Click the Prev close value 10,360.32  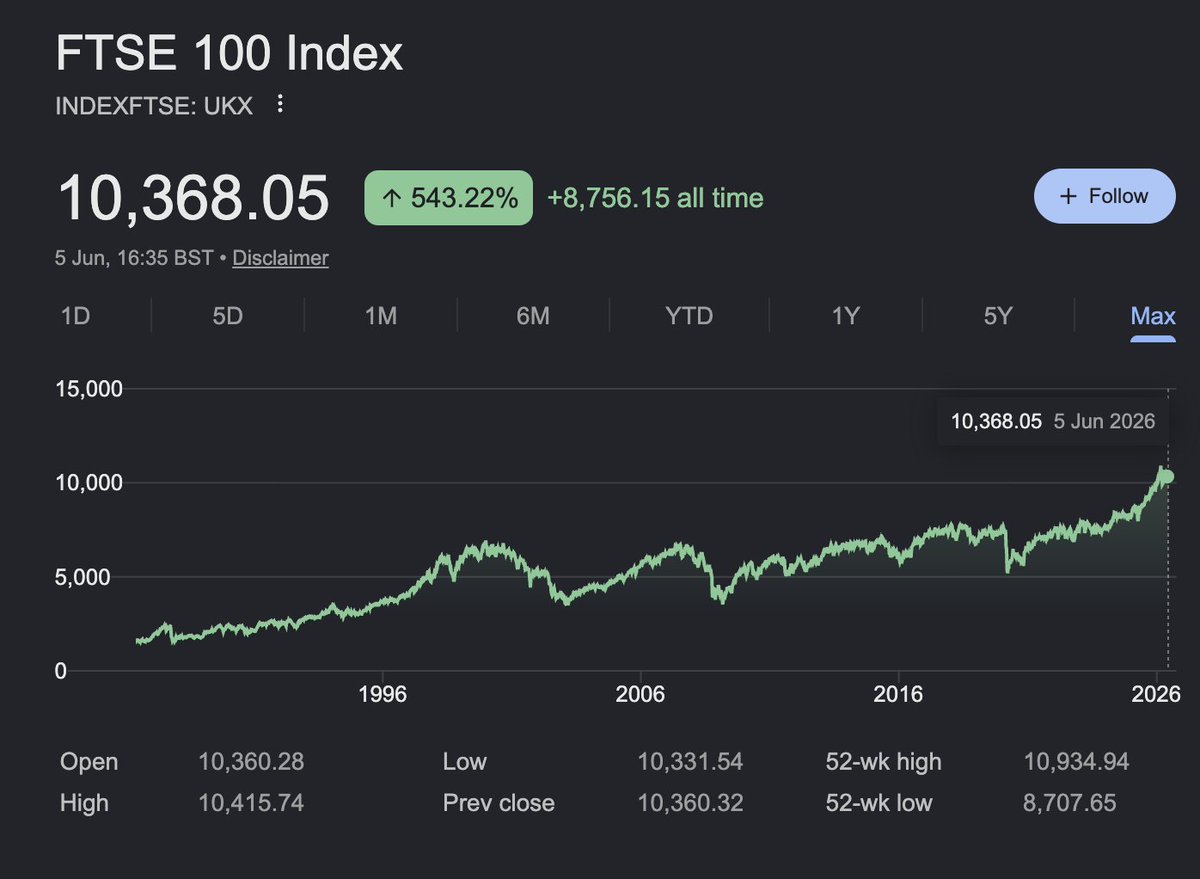point(690,803)
